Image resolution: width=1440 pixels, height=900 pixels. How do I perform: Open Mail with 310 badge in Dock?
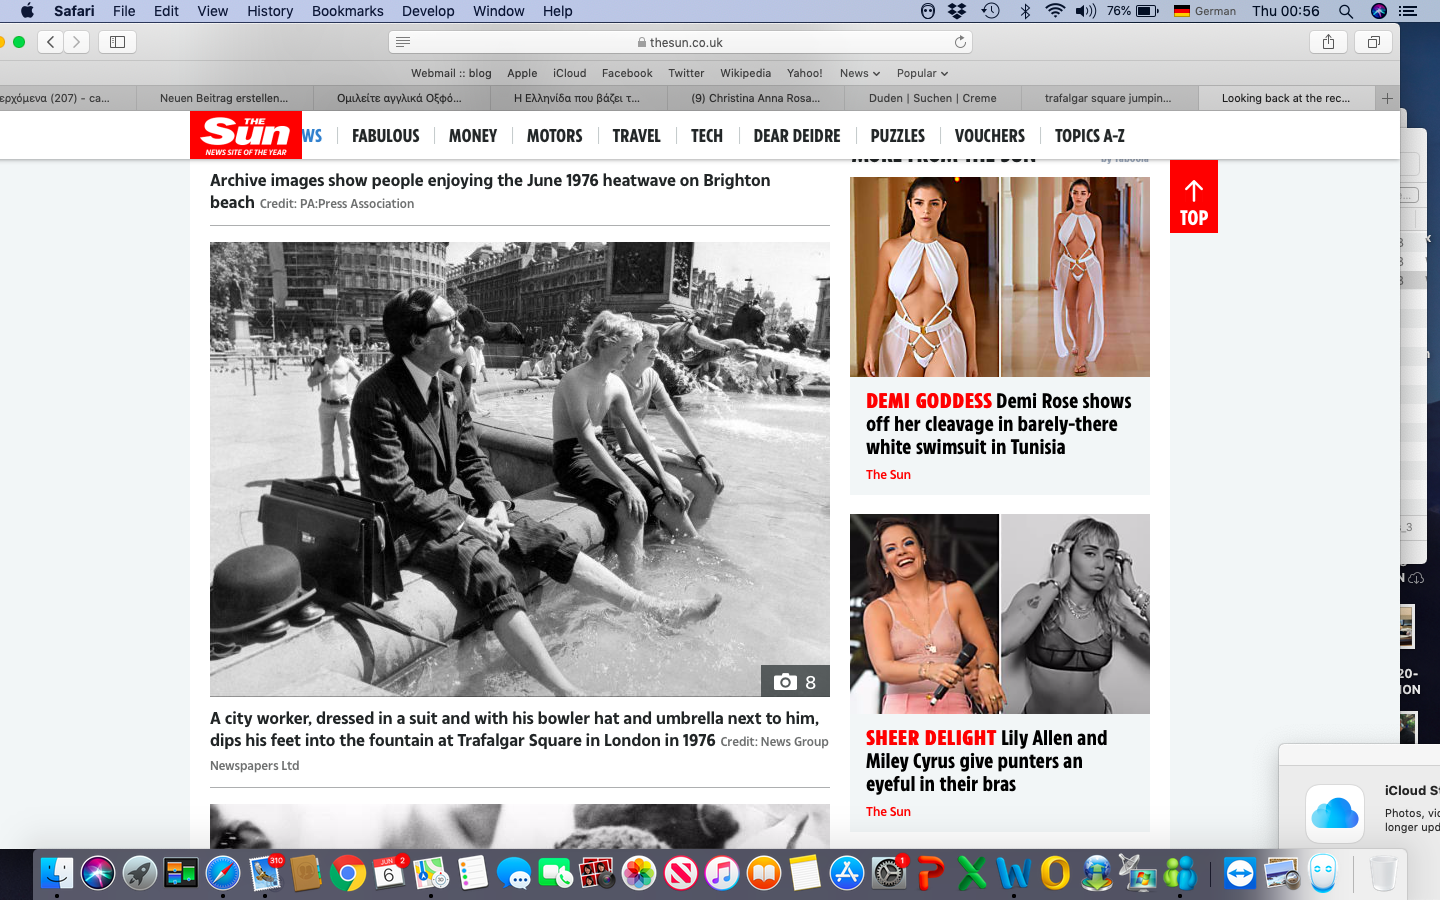[265, 873]
